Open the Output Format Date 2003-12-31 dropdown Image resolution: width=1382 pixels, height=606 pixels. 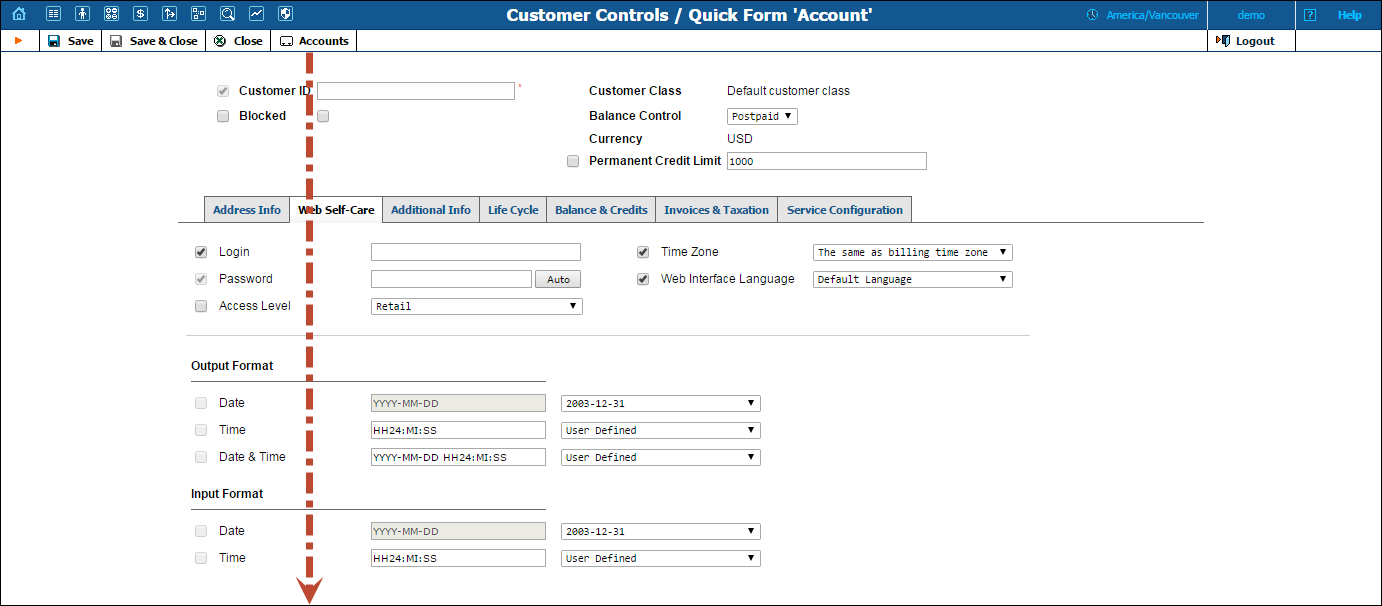click(x=661, y=403)
